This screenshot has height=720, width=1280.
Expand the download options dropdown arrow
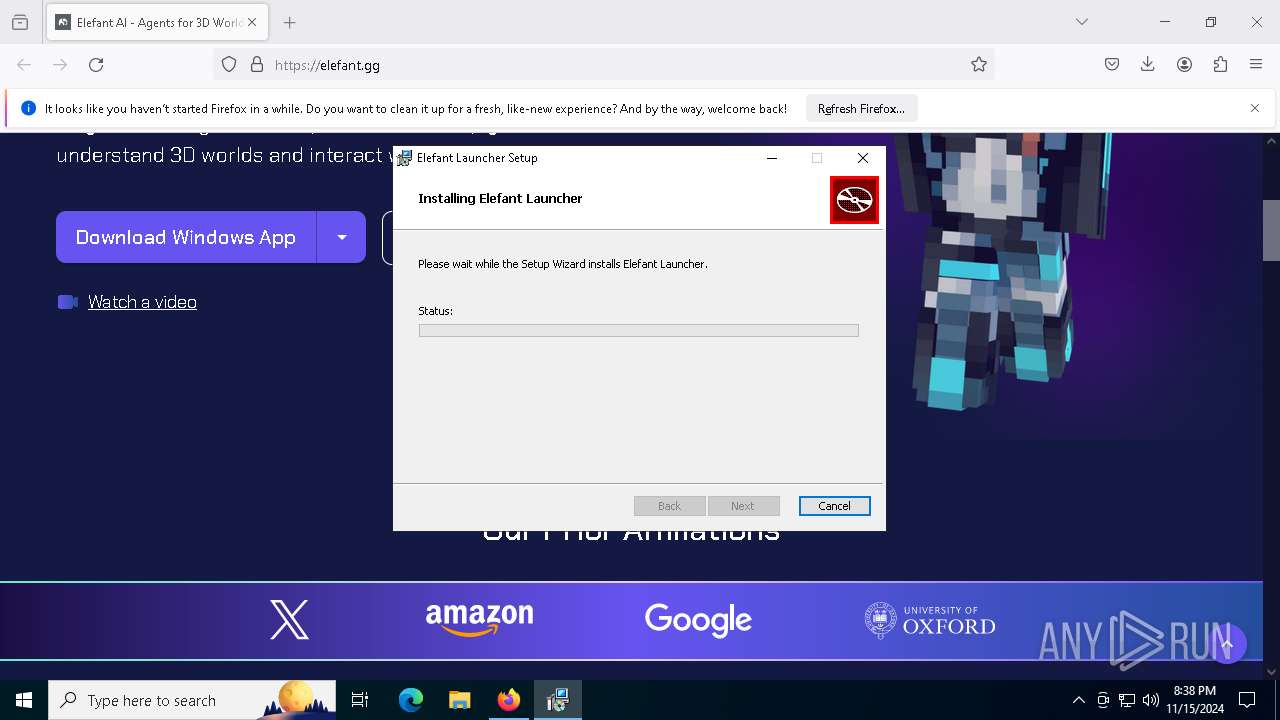click(x=342, y=237)
